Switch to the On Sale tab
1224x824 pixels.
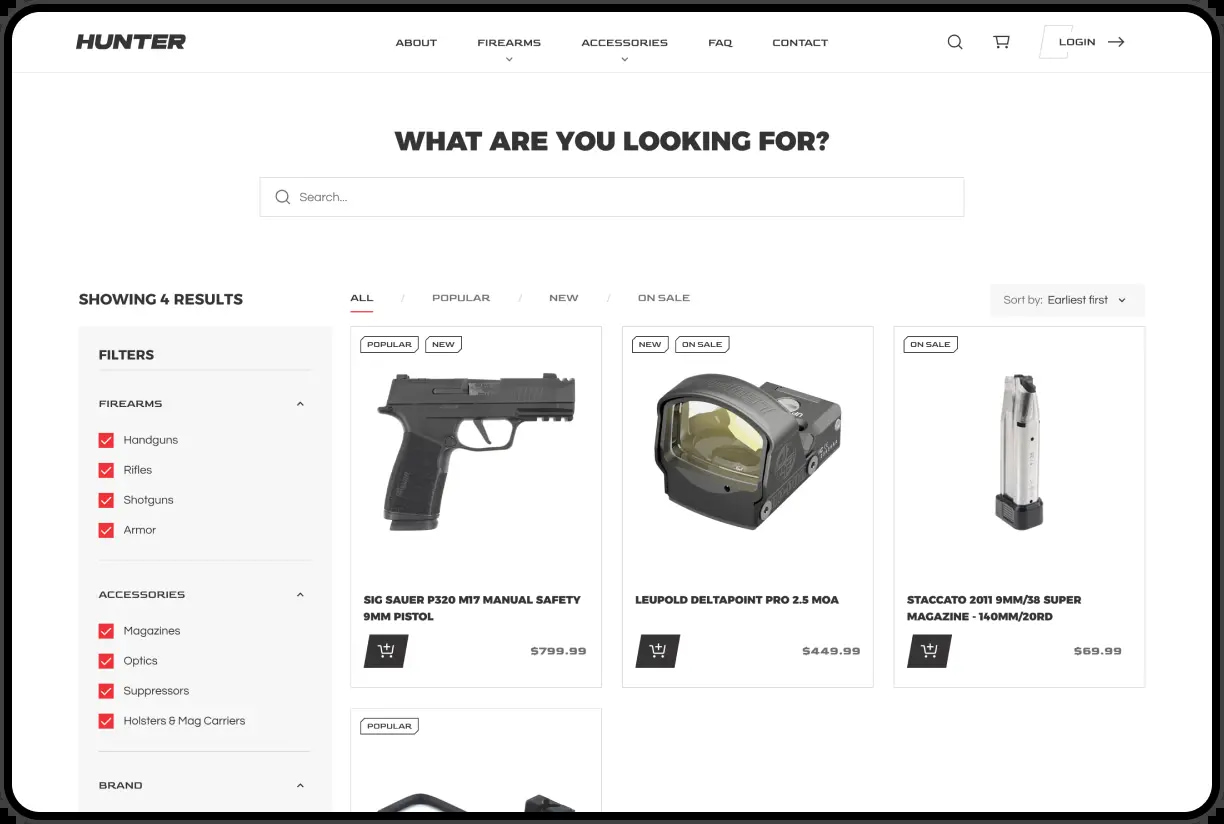[x=664, y=298]
